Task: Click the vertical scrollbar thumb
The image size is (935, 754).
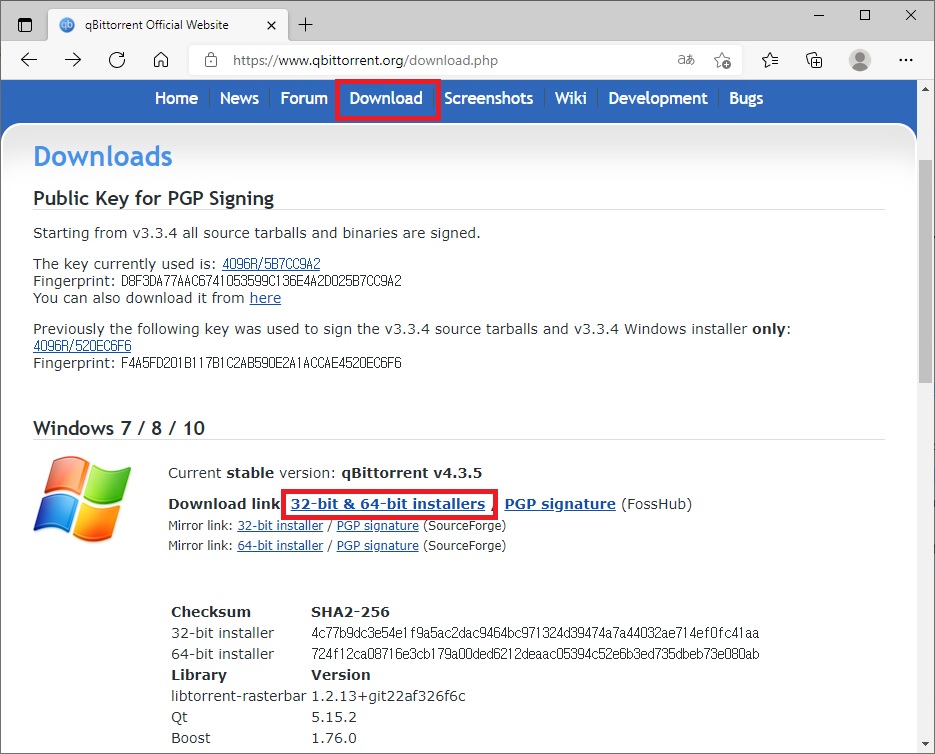Action: (925, 271)
